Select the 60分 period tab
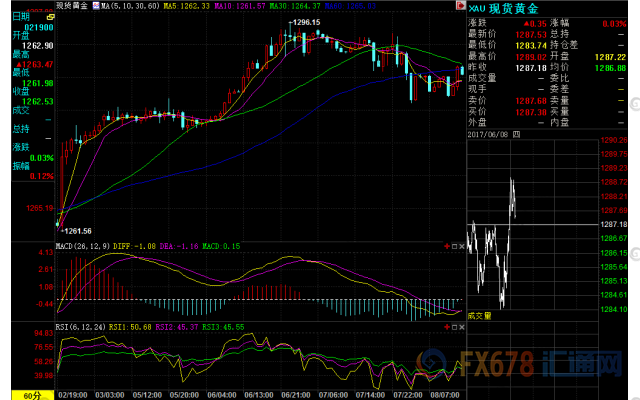The width and height of the screenshot is (640, 400). click(17, 394)
